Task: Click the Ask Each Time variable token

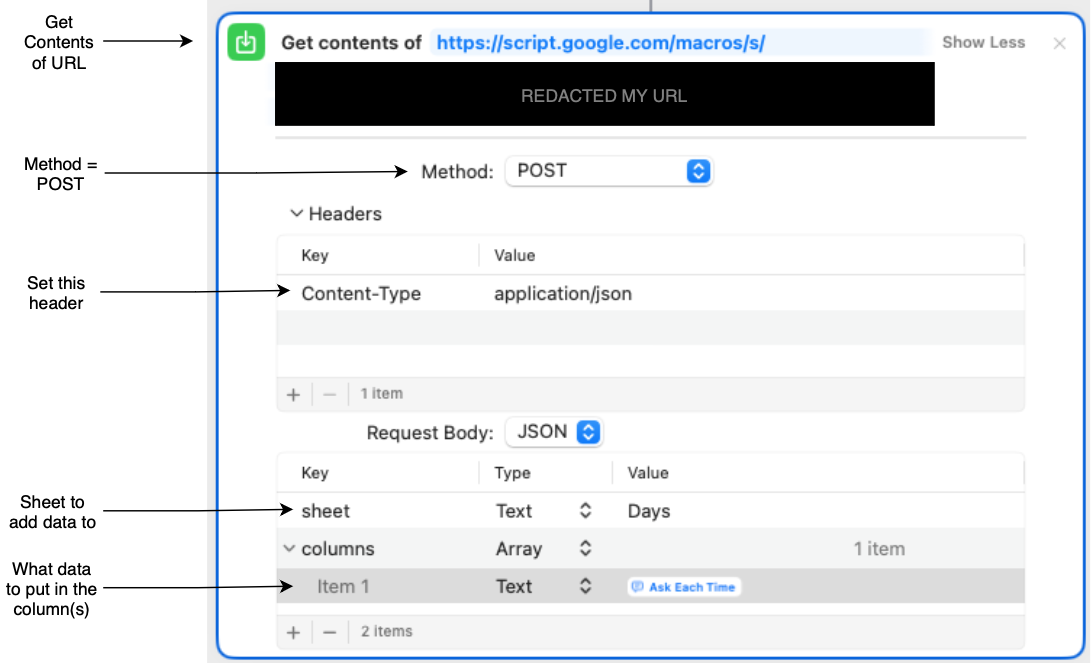Action: click(684, 586)
